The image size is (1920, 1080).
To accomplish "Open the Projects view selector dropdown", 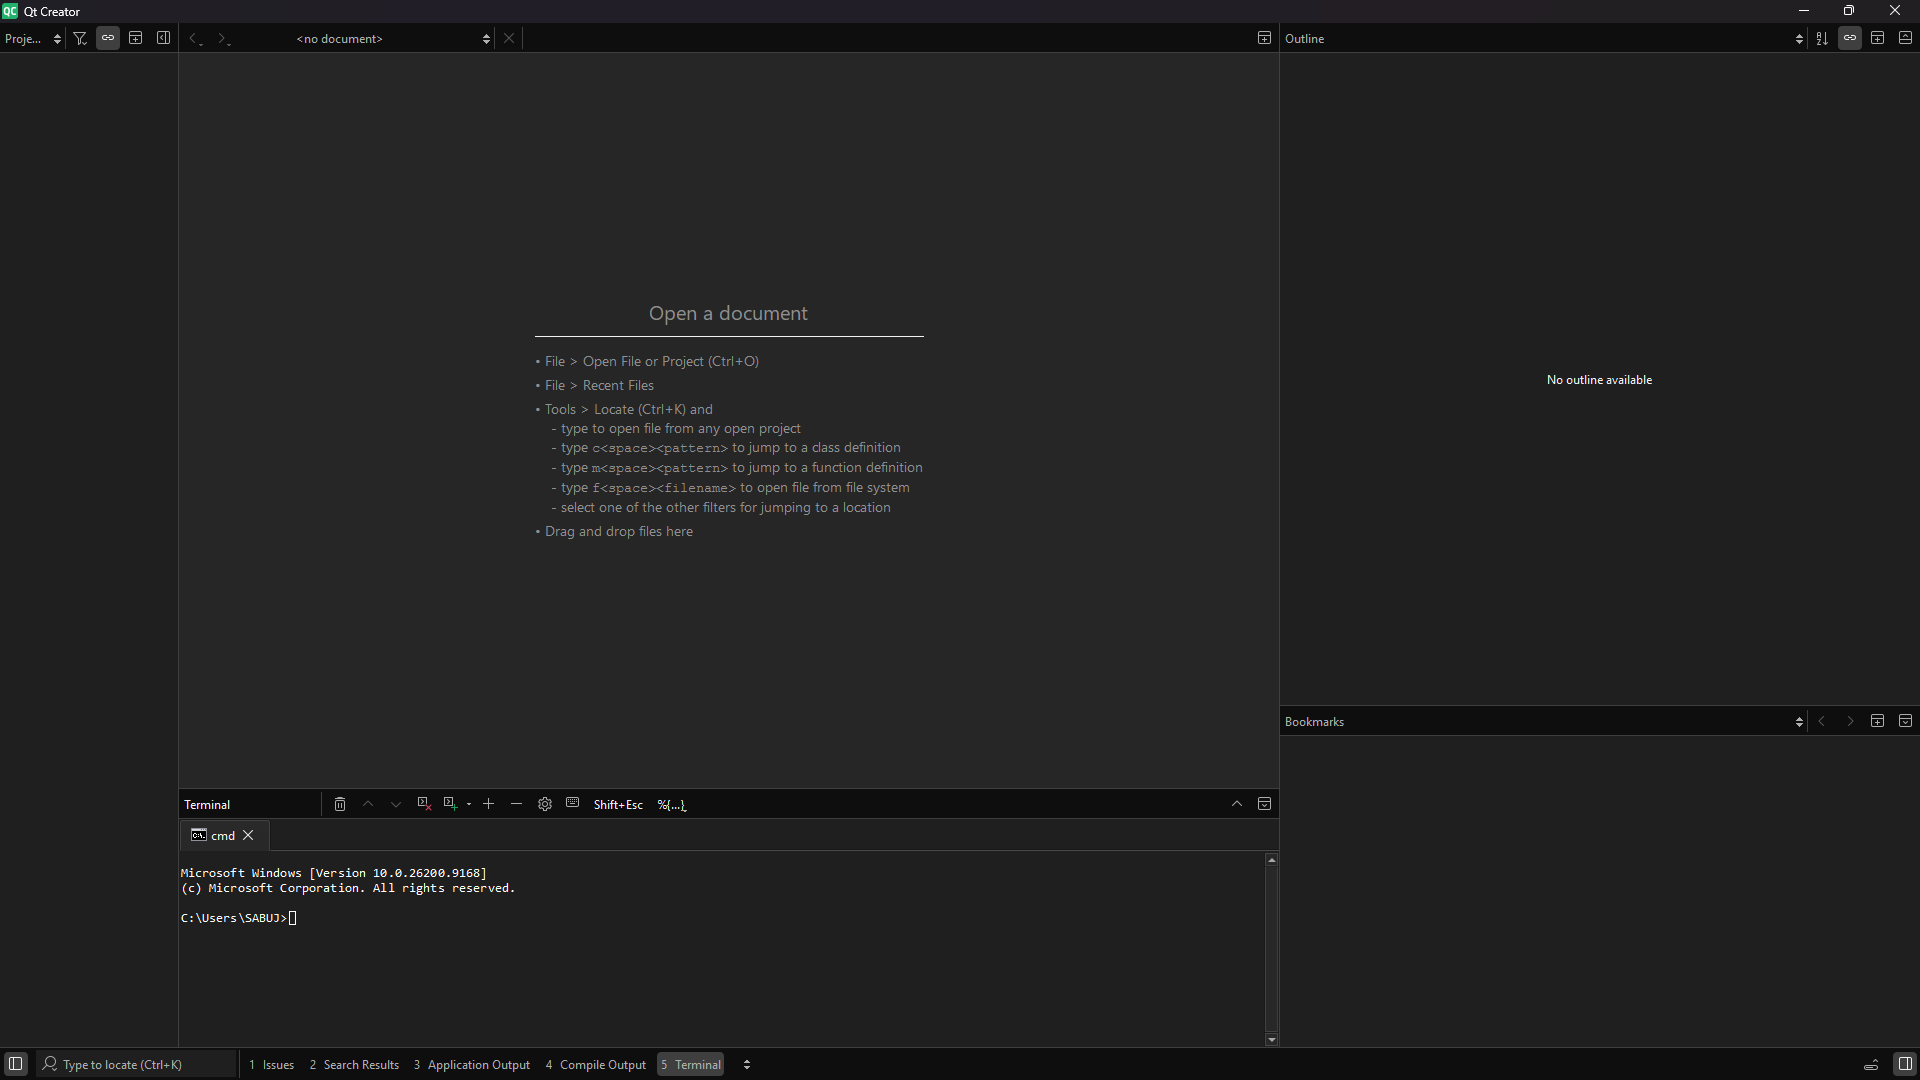I will pyautogui.click(x=33, y=38).
